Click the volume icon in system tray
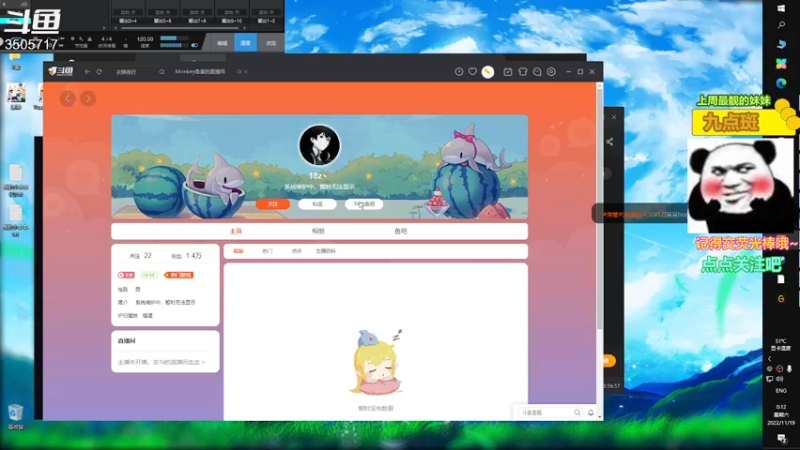The width and height of the screenshot is (800, 450). 780,379
